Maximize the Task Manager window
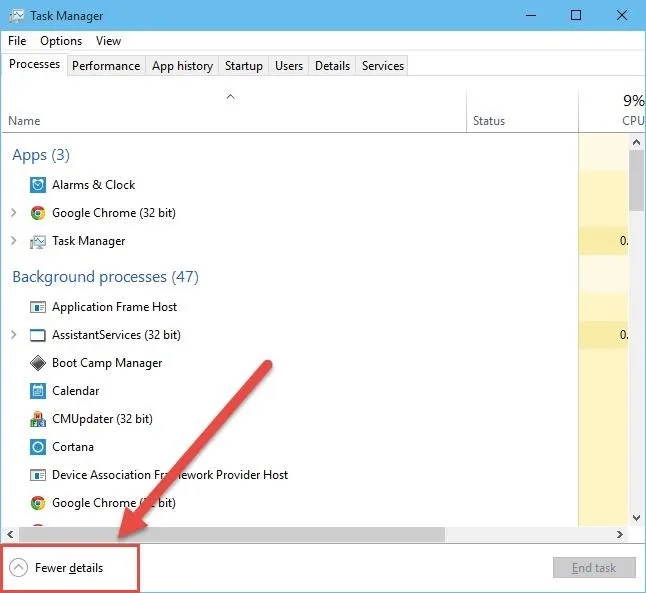Image resolution: width=646 pixels, height=593 pixels. [x=576, y=16]
